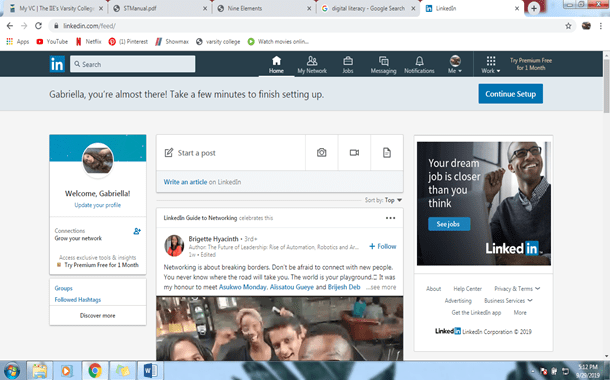Expand the post with see more

(381, 287)
